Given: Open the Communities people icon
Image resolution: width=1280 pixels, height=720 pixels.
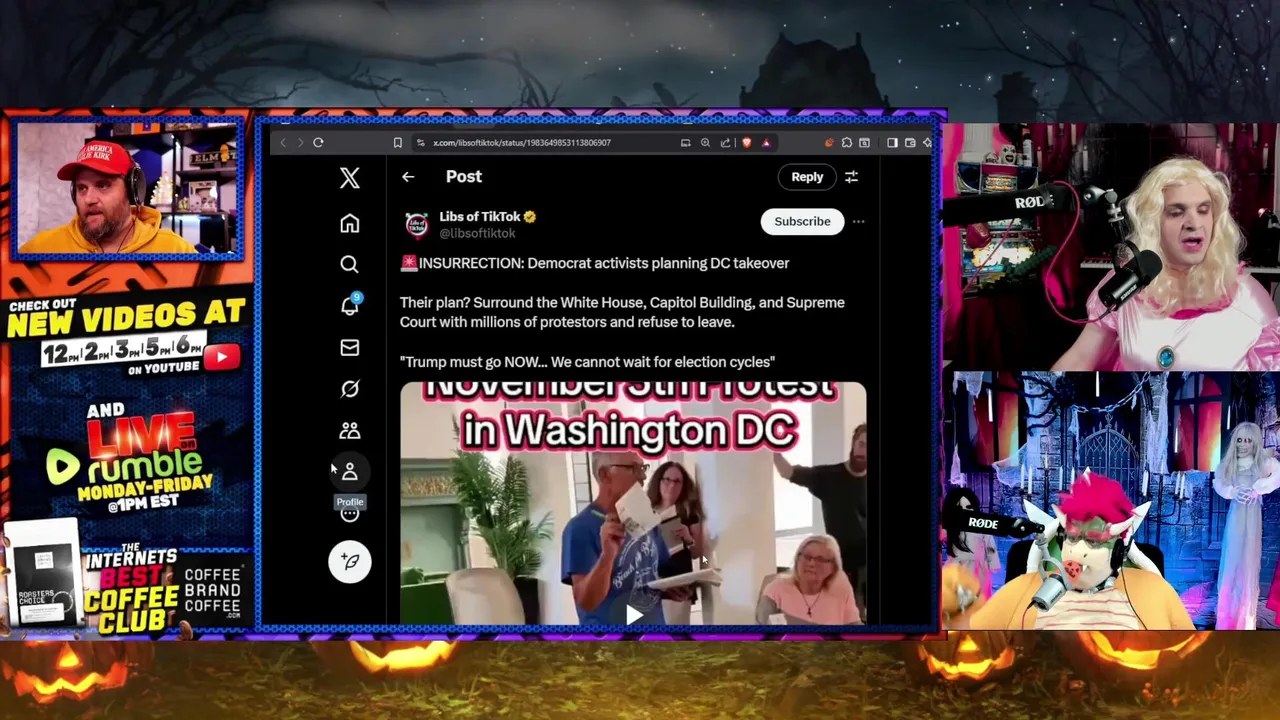Looking at the screenshot, I should click(349, 430).
